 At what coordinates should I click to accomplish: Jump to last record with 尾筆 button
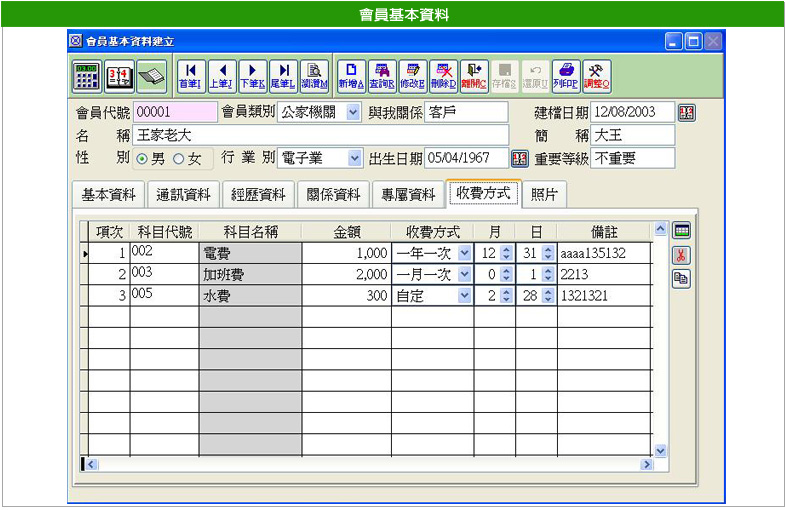(284, 75)
